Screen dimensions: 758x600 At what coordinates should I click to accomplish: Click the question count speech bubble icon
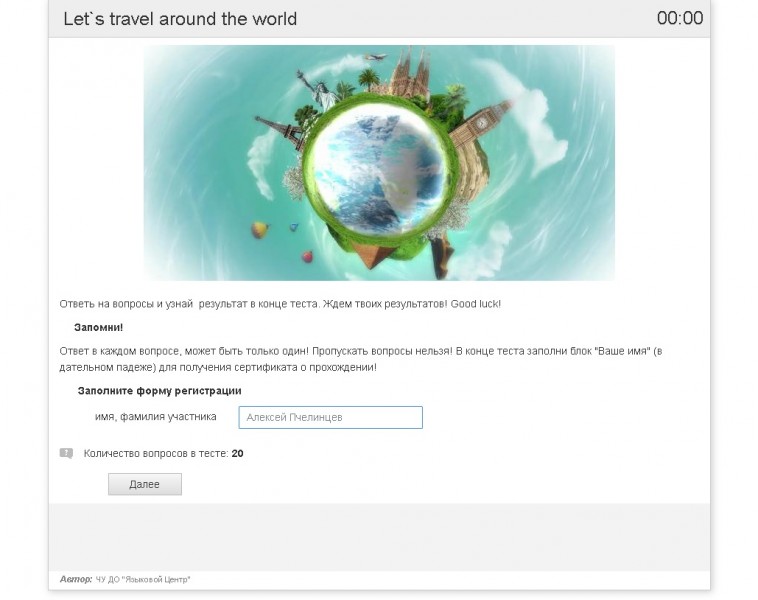(66, 453)
